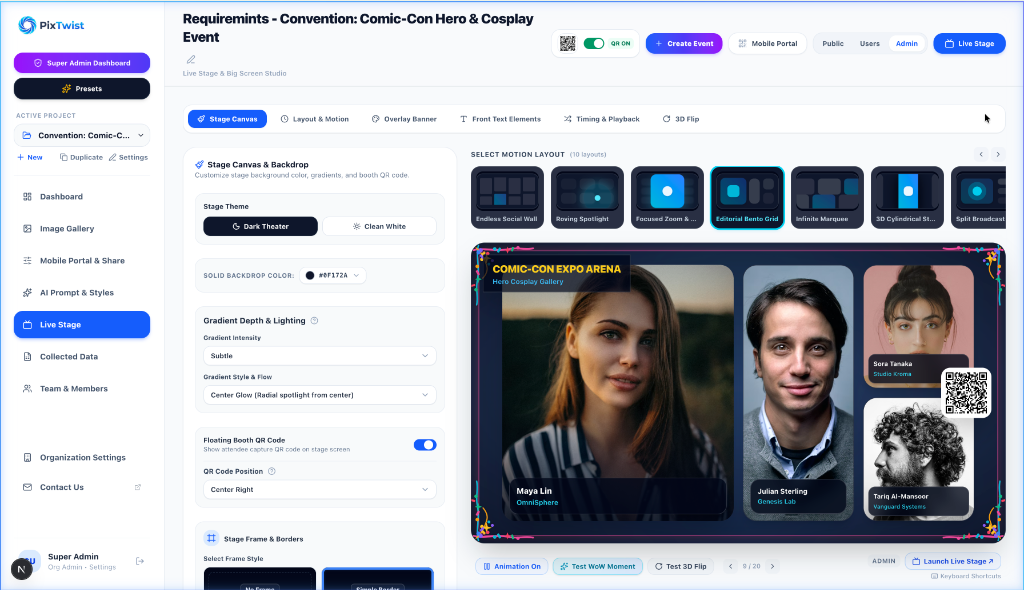The width and height of the screenshot is (1024, 590).
Task: Toggle Animation On button
Action: pyautogui.click(x=512, y=566)
